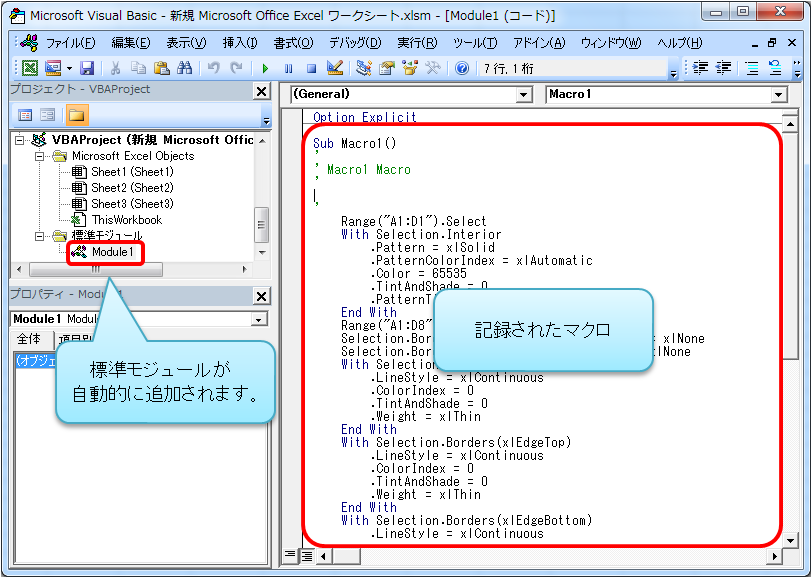Open the ヘルプ(H) menu
Image resolution: width=812 pixels, height=578 pixels.
pyautogui.click(x=679, y=43)
